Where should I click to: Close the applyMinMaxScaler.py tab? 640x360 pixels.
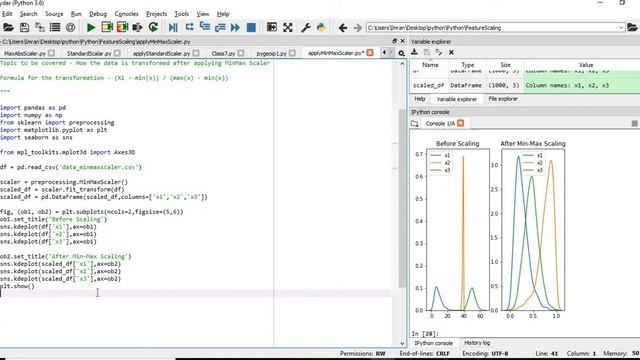point(370,53)
